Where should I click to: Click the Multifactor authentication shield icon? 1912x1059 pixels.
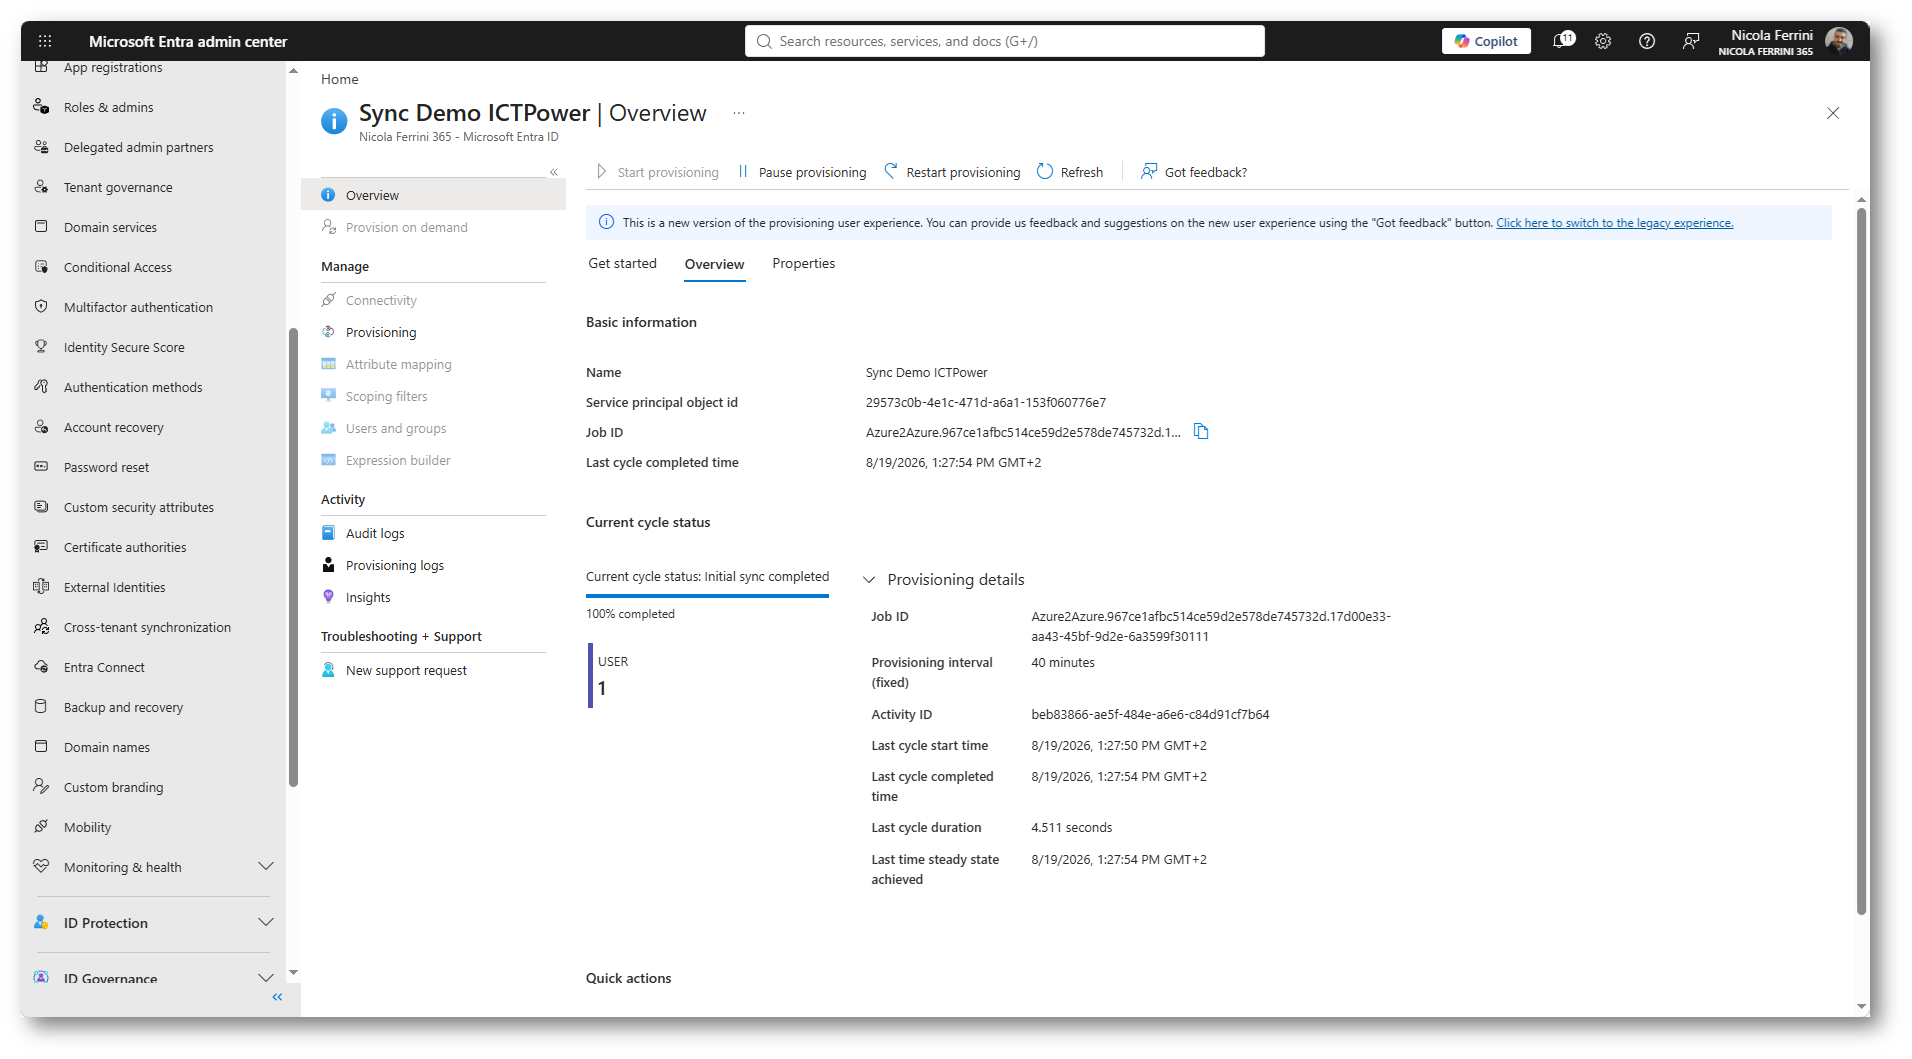41,307
